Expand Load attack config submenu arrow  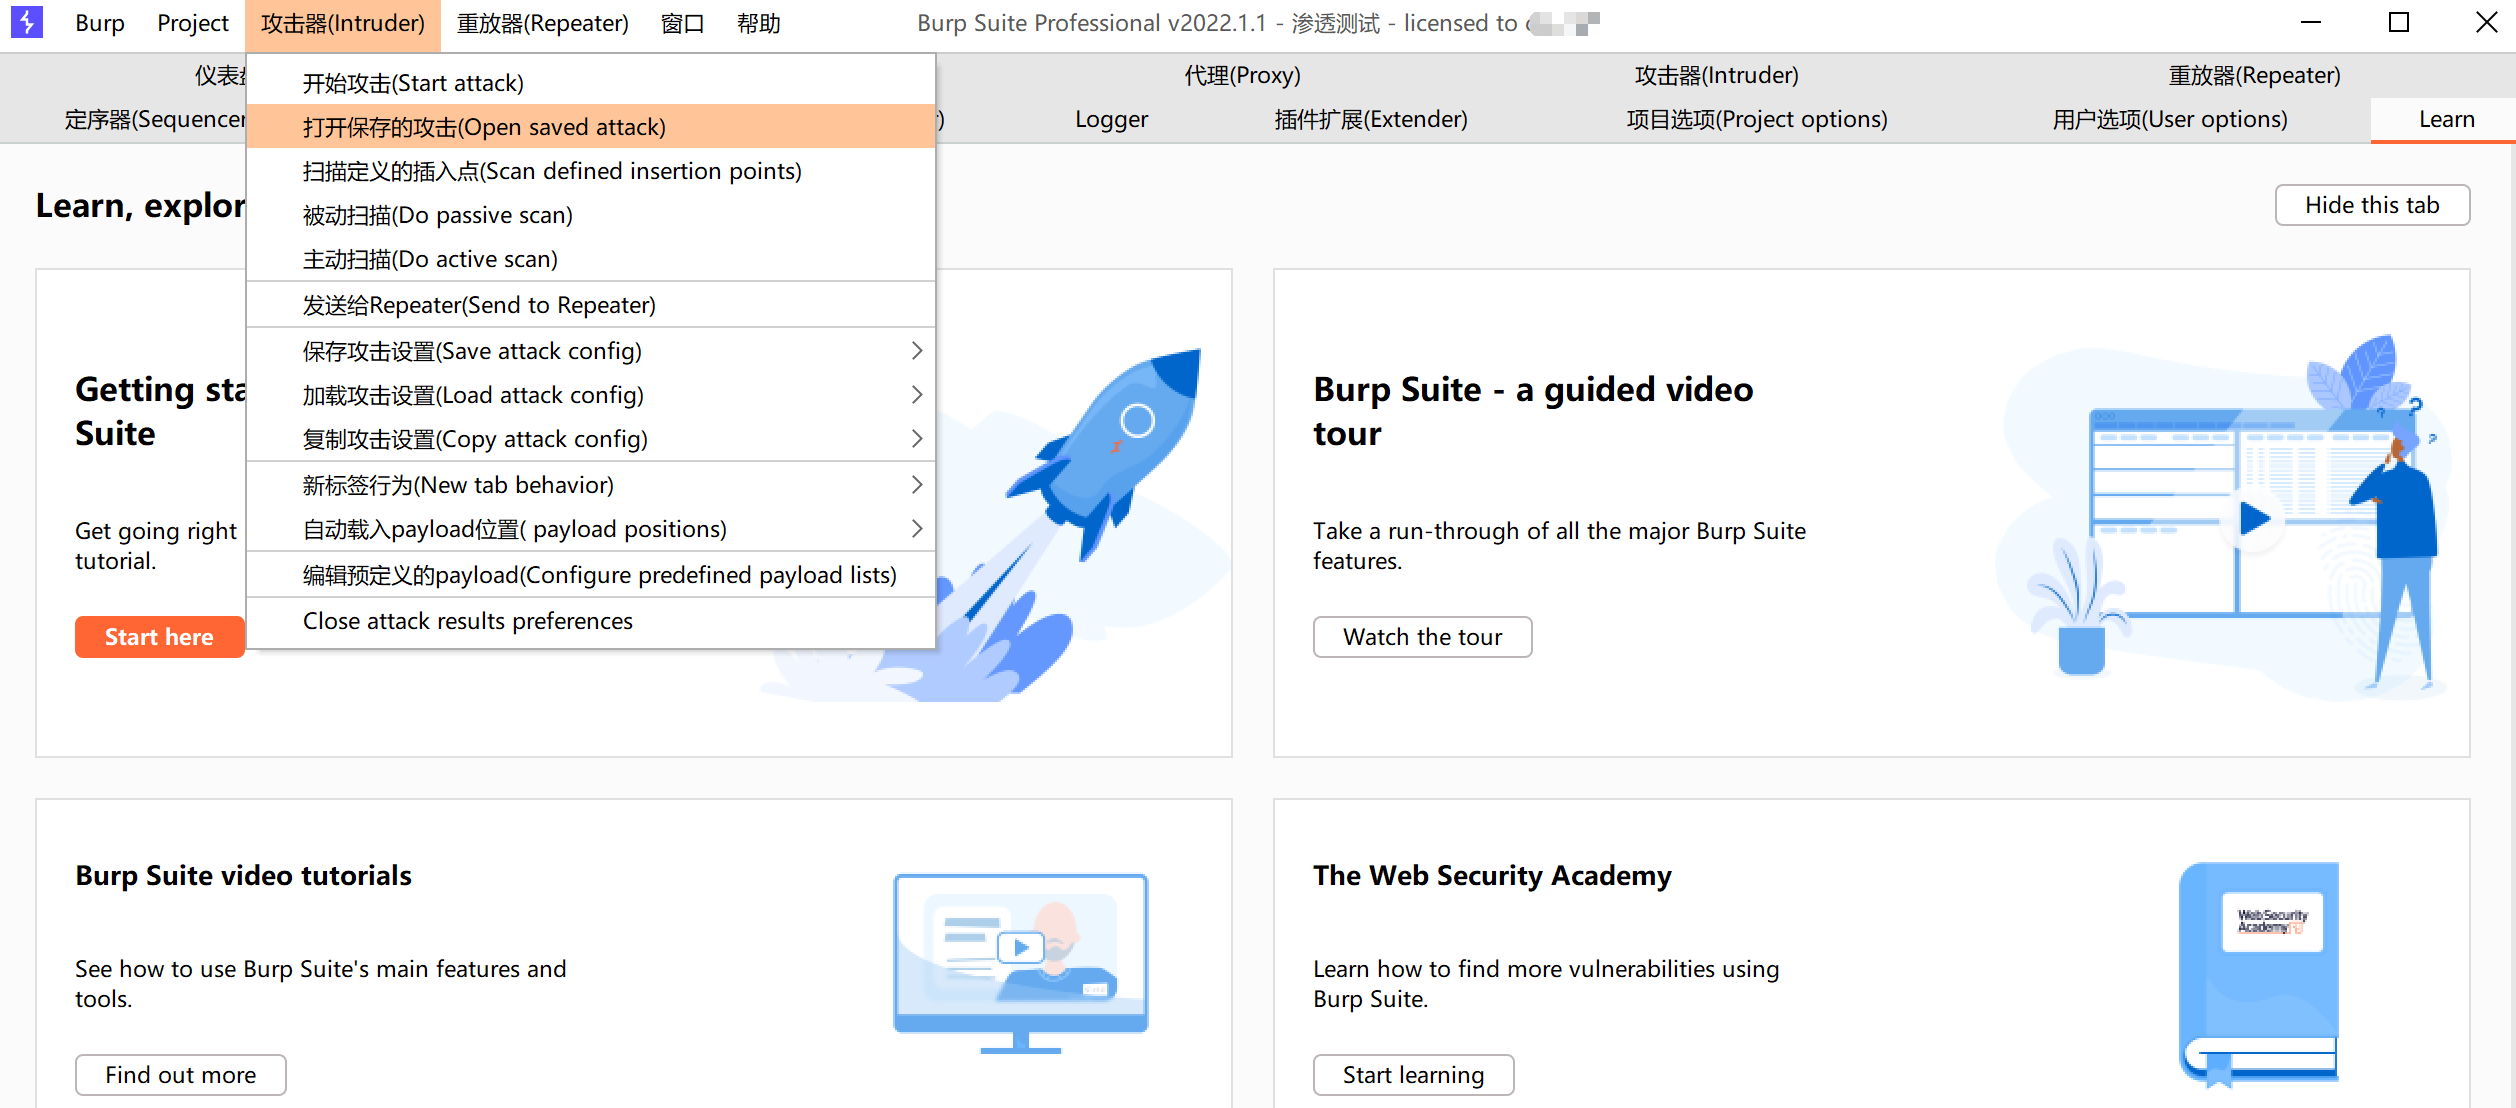pos(916,395)
